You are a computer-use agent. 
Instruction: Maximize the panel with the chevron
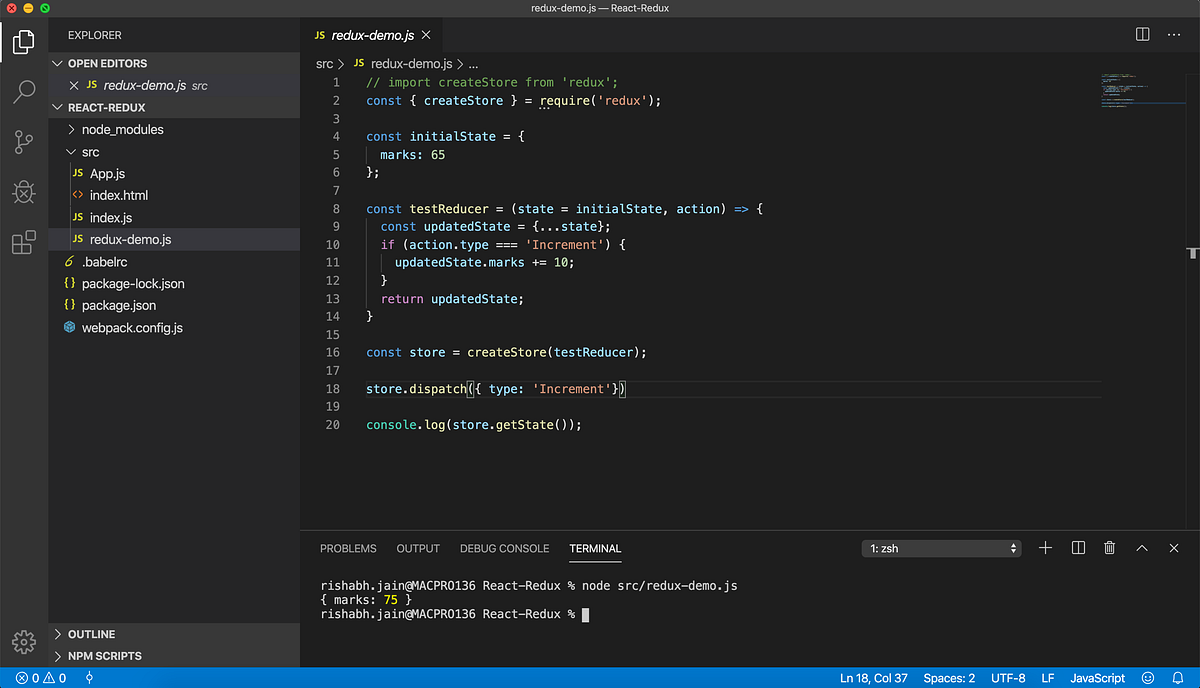coord(1141,547)
